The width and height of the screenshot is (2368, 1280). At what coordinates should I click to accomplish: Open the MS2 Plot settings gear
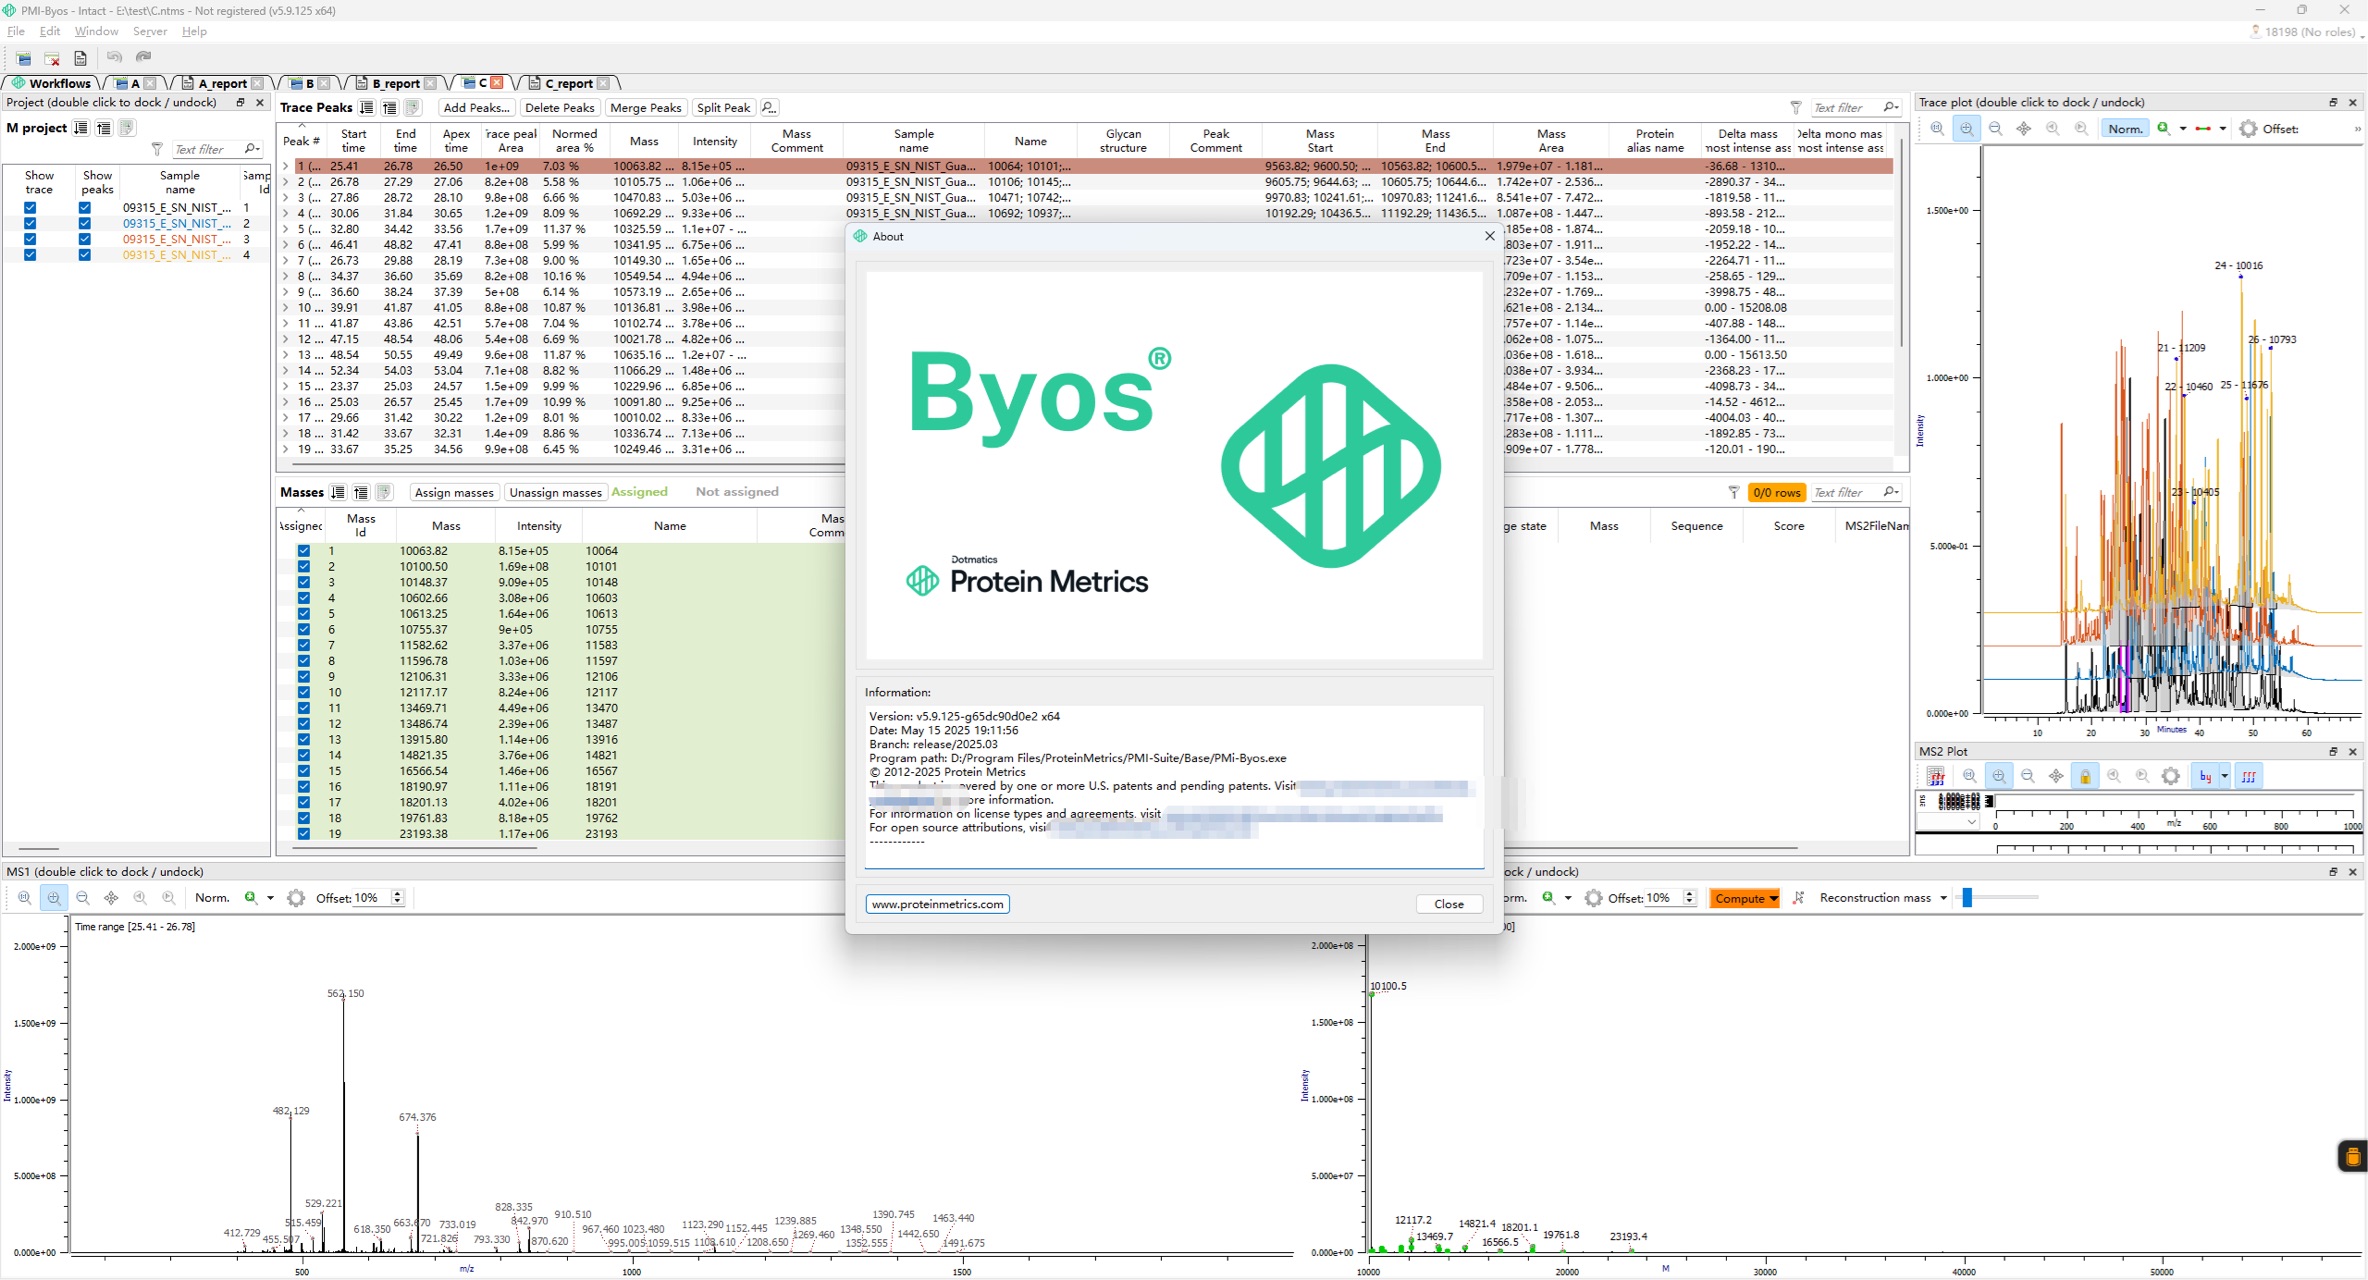pos(2171,776)
